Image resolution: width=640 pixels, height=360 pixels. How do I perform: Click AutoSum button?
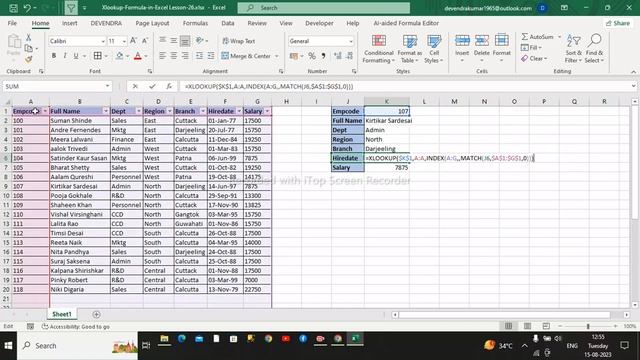538,37
